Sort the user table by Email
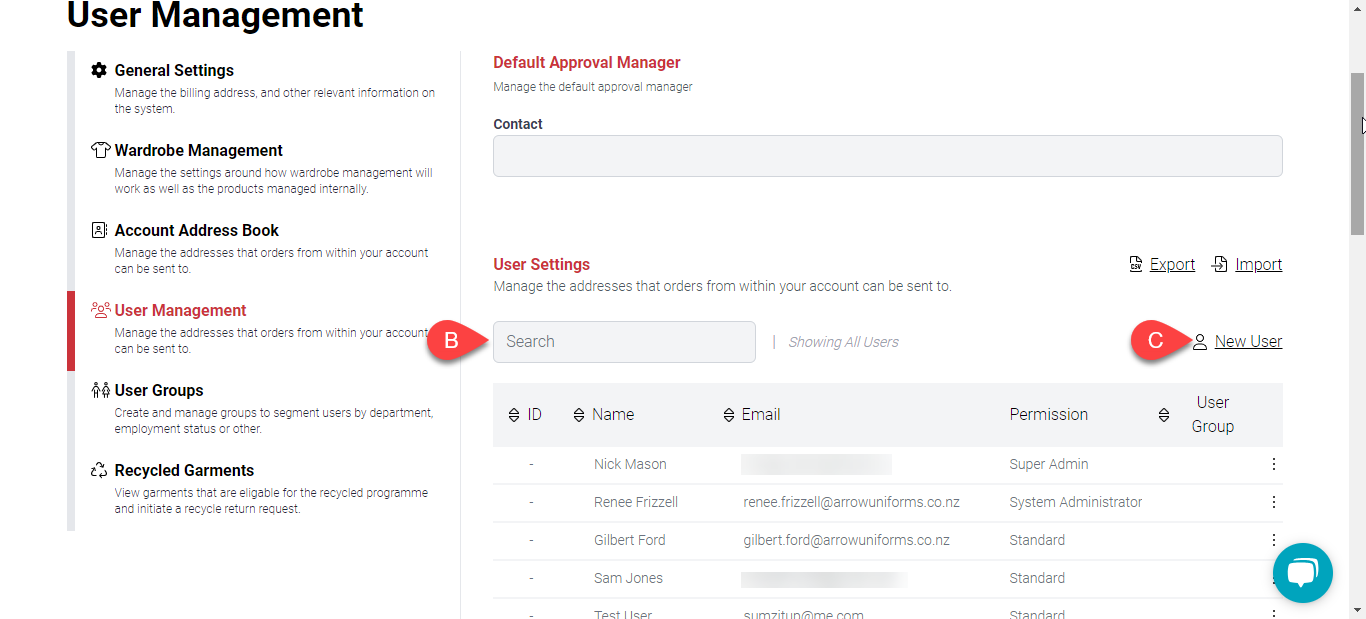The image size is (1366, 619). [728, 415]
